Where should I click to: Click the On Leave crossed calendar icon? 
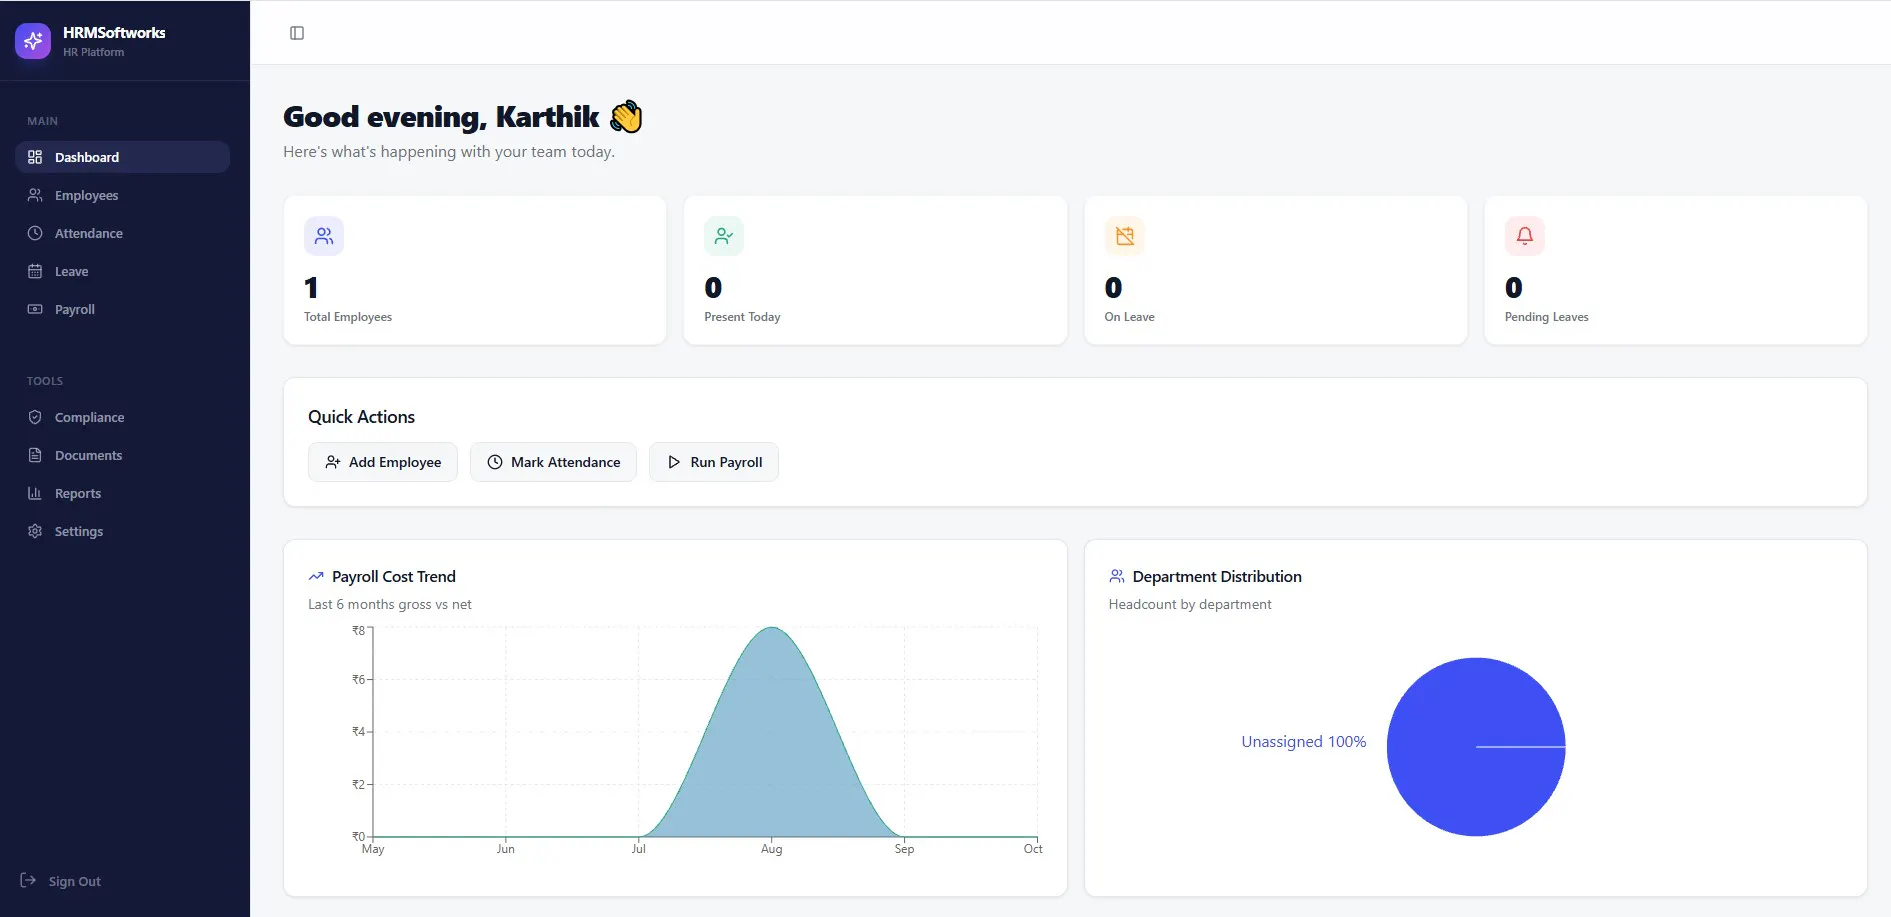1125,236
